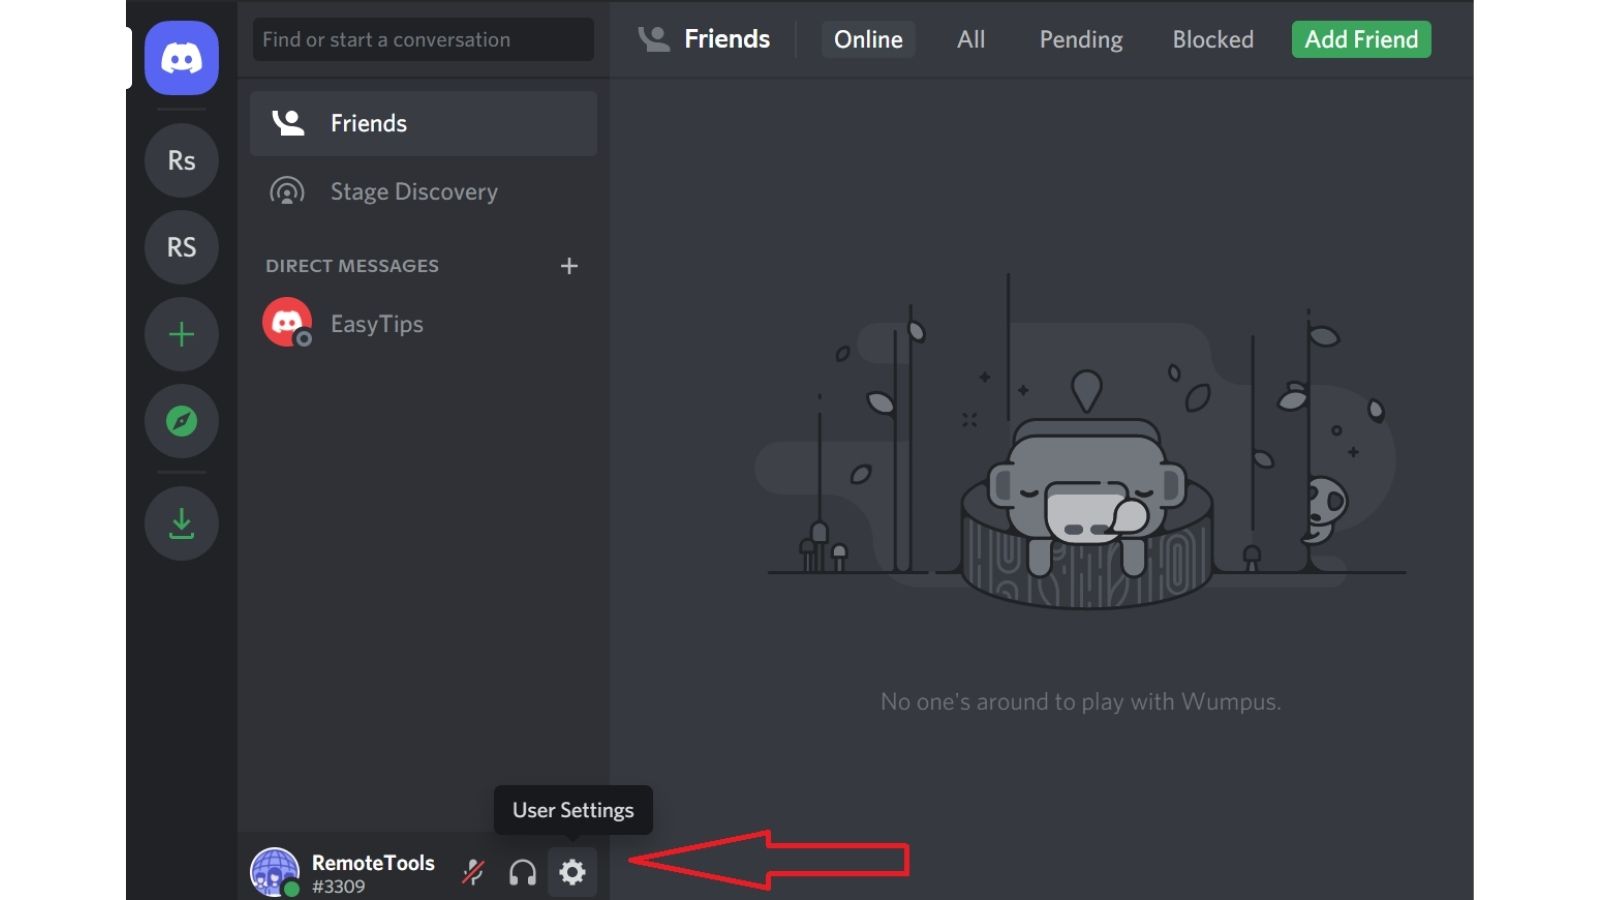Image resolution: width=1600 pixels, height=900 pixels.
Task: Click the DIRECT MESSAGES header
Action: click(x=352, y=266)
